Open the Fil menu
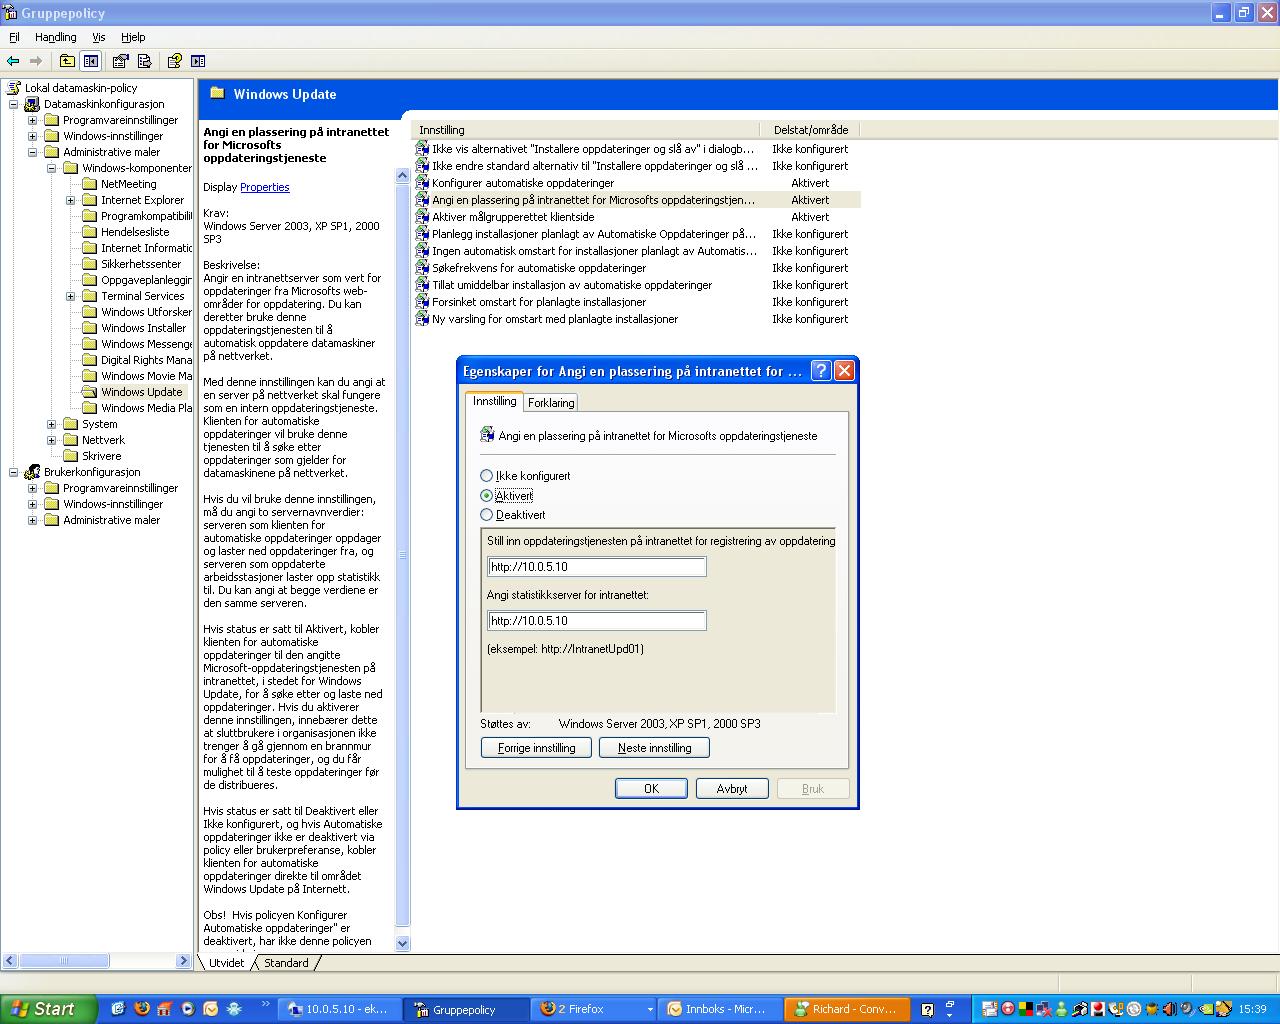This screenshot has width=1280, height=1024. 14,37
